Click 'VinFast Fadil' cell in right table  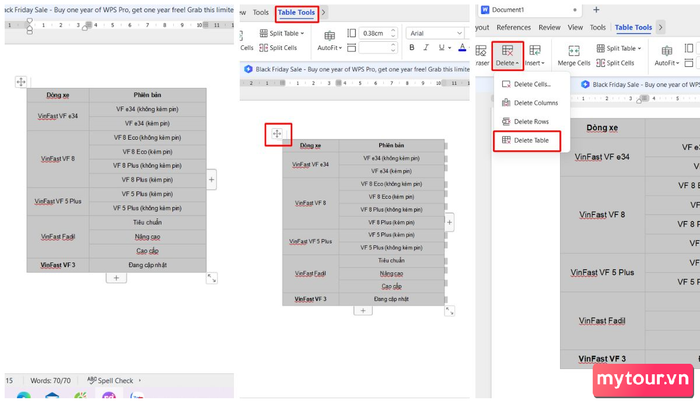(x=602, y=321)
